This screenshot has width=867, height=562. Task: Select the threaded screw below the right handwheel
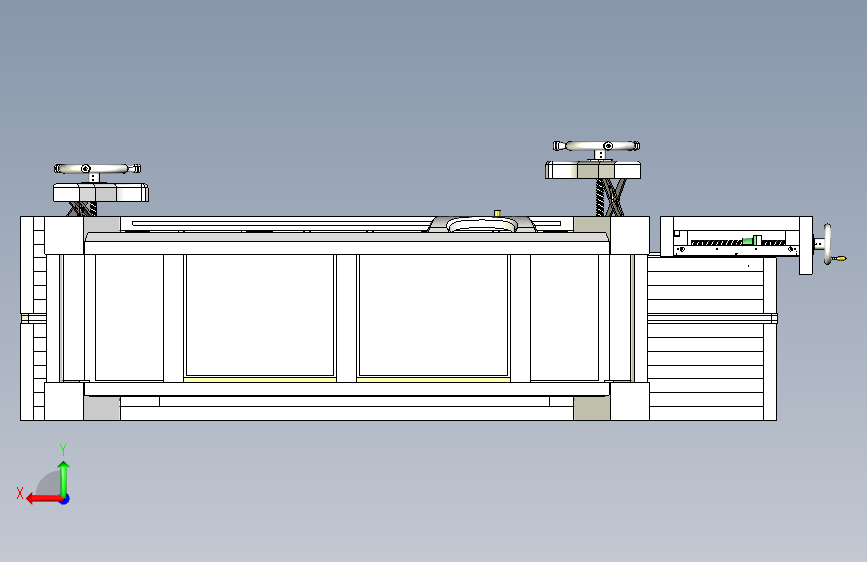(x=600, y=197)
